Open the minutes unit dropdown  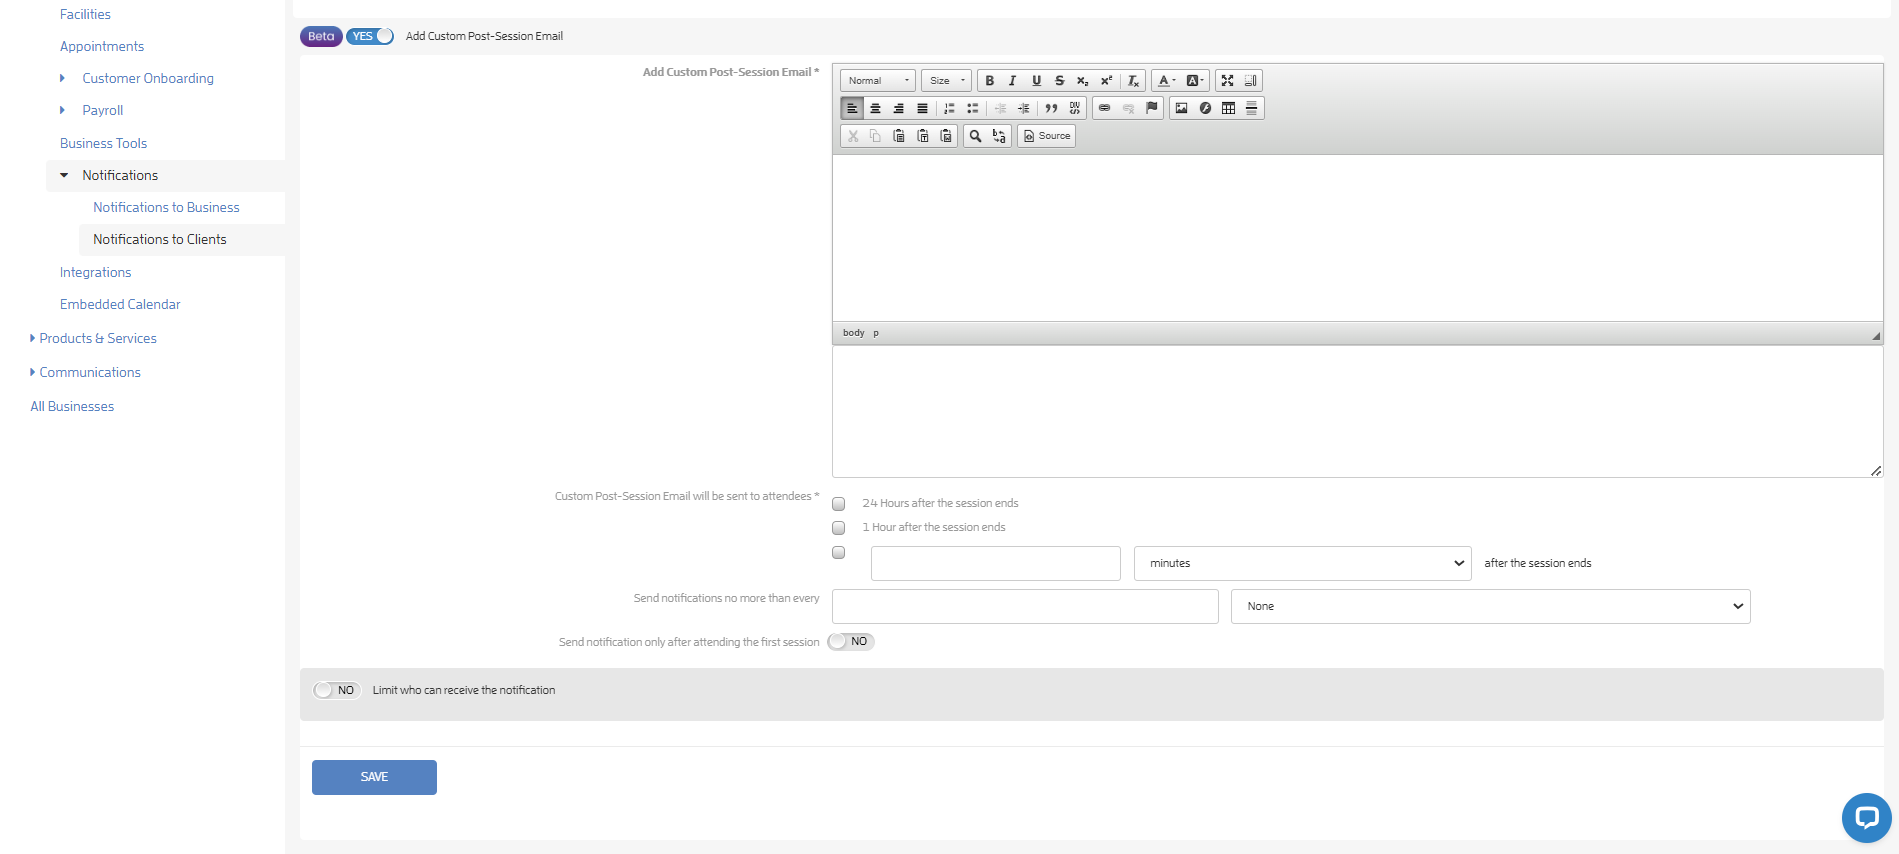[1302, 564]
